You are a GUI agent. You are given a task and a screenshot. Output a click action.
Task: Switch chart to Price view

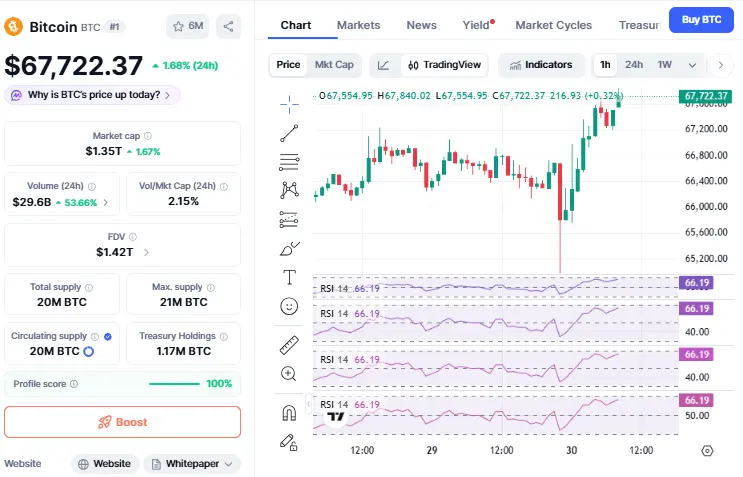point(288,65)
